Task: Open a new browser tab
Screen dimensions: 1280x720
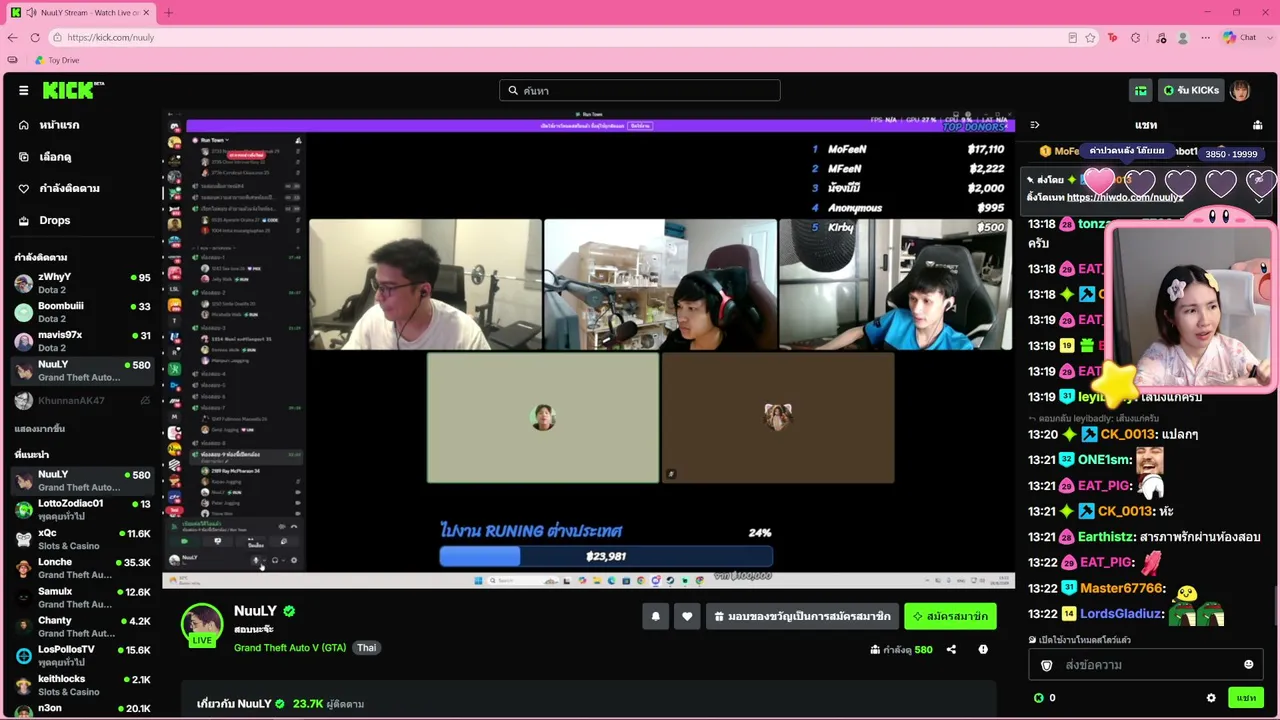Action: tap(168, 13)
